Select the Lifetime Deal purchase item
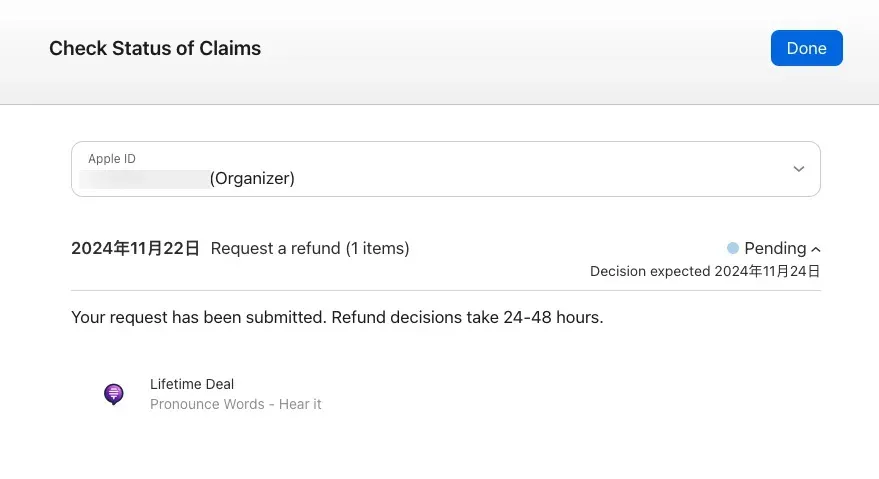Image resolution: width=879 pixels, height=479 pixels. 192,384
